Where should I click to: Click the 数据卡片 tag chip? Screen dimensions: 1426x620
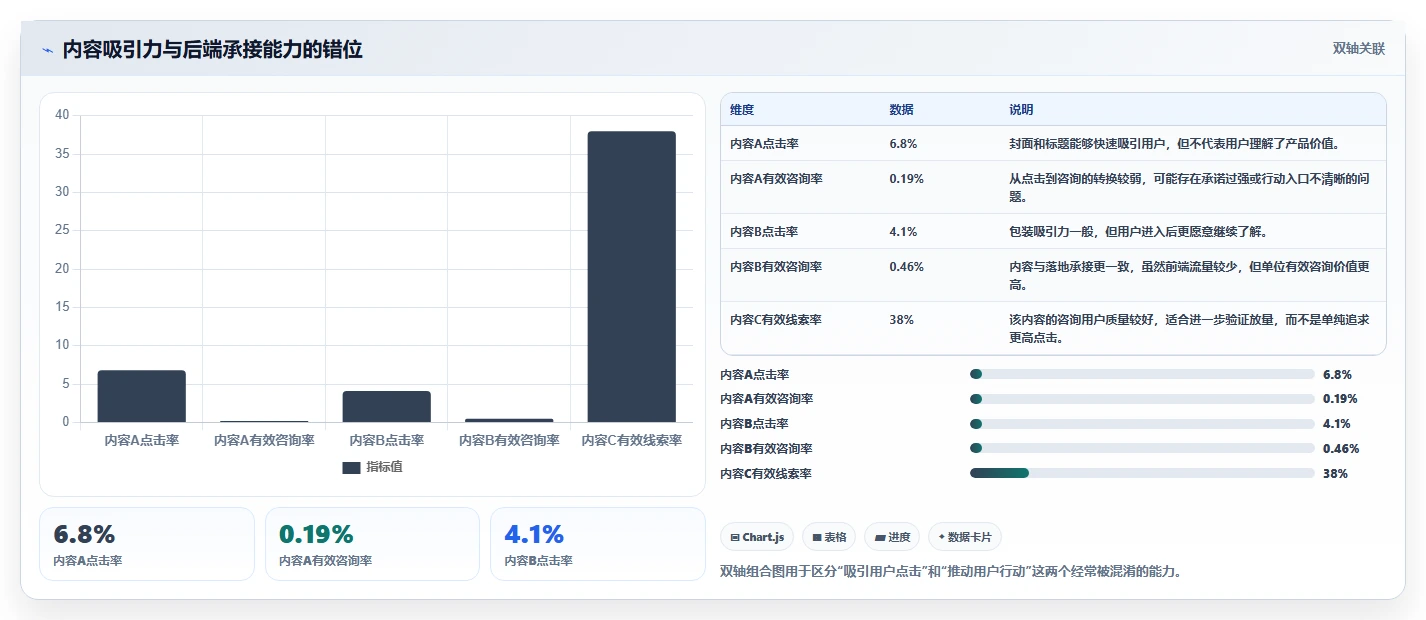coord(965,537)
